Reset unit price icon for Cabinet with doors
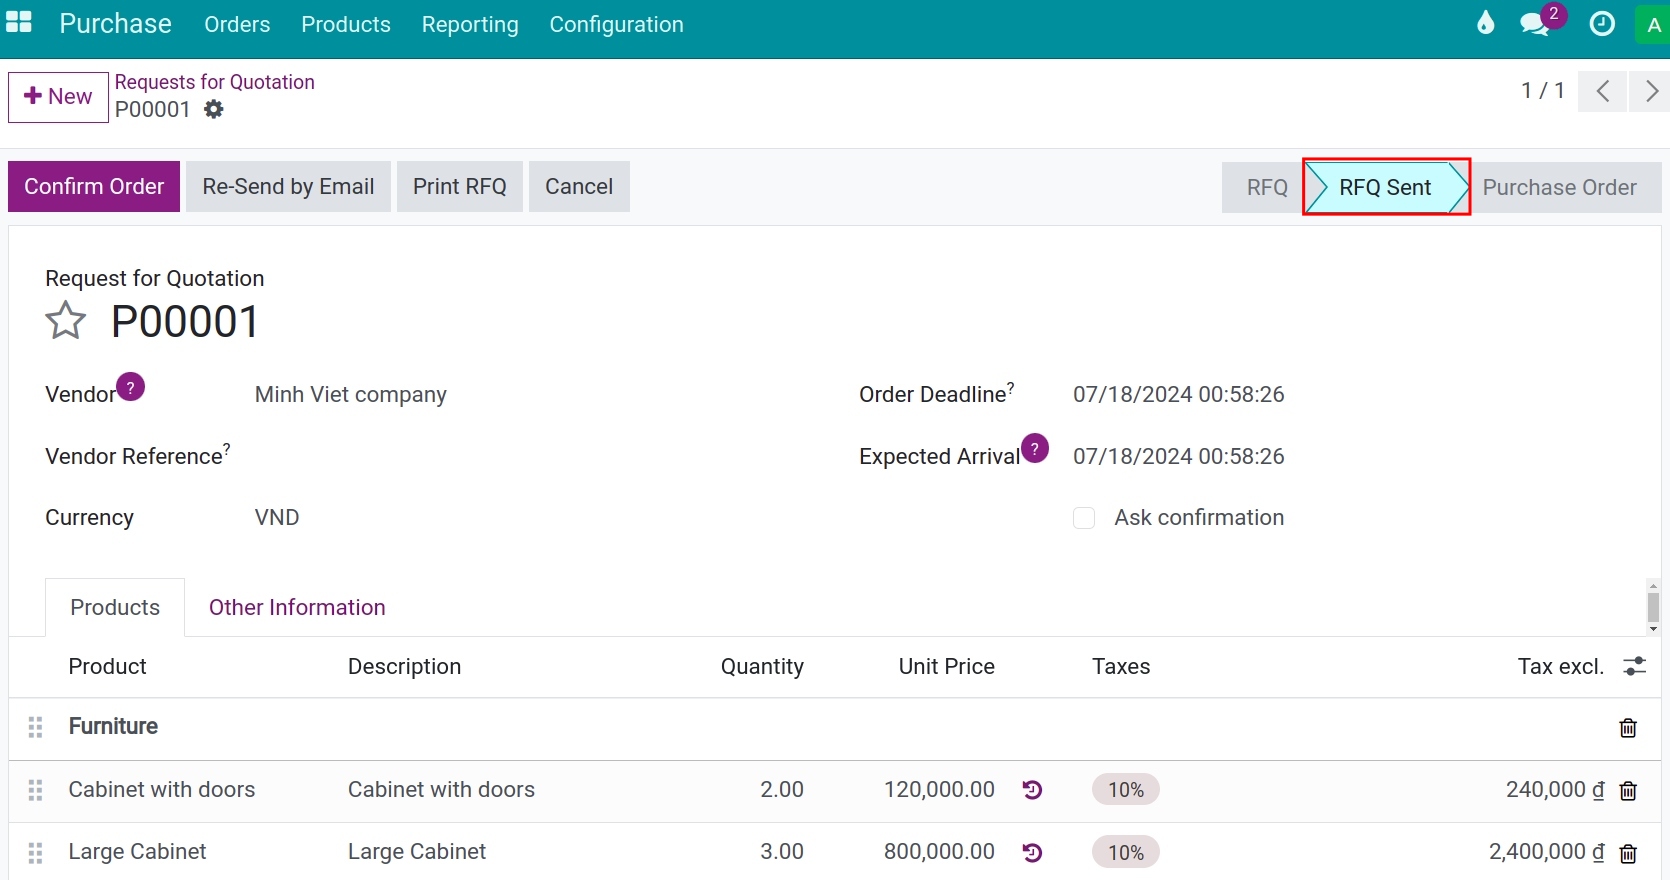The width and height of the screenshot is (1670, 880). click(x=1033, y=790)
